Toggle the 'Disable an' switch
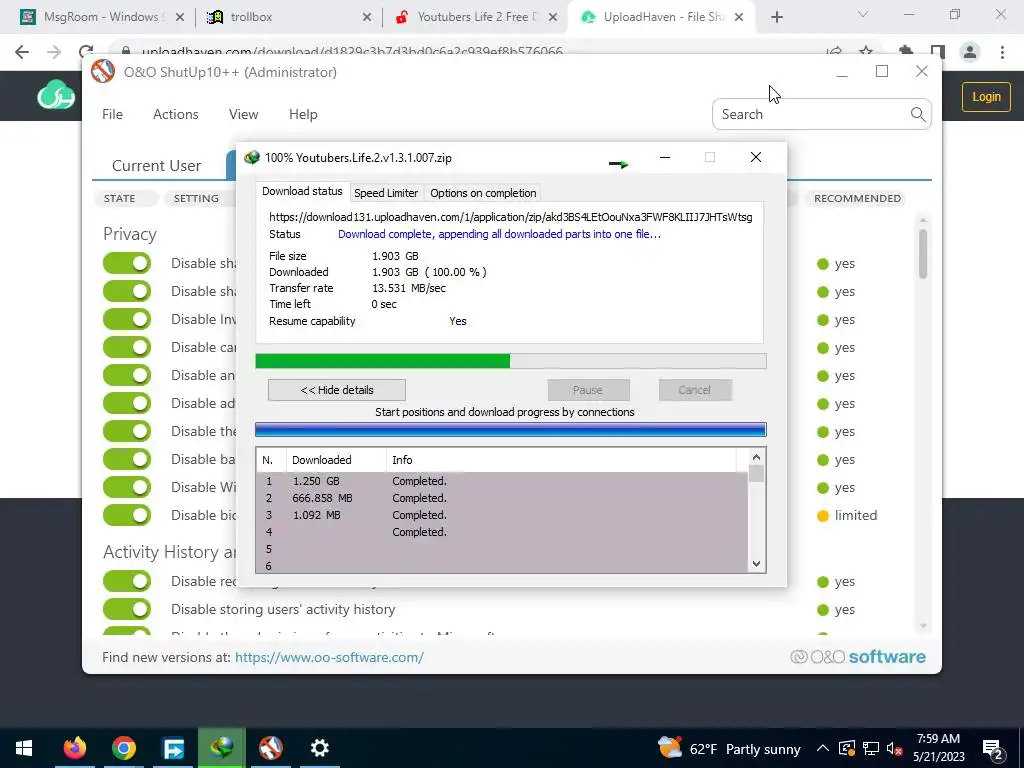 click(127, 376)
